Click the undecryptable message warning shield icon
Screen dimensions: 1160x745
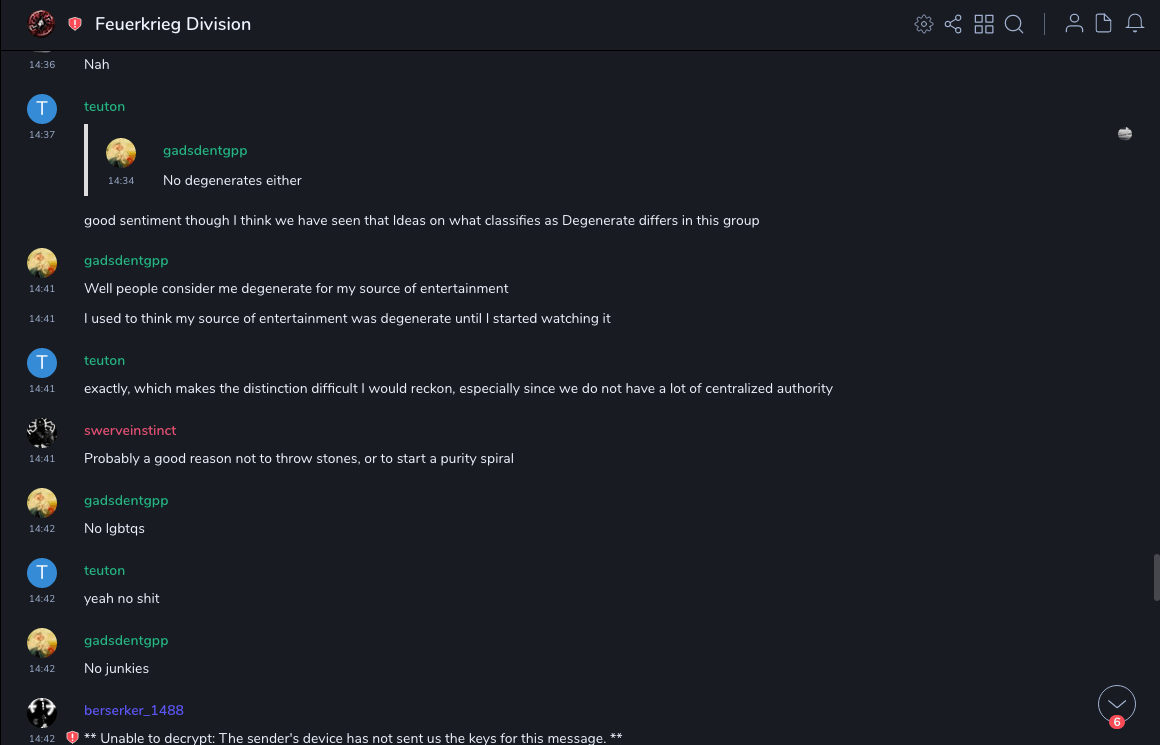(72, 738)
